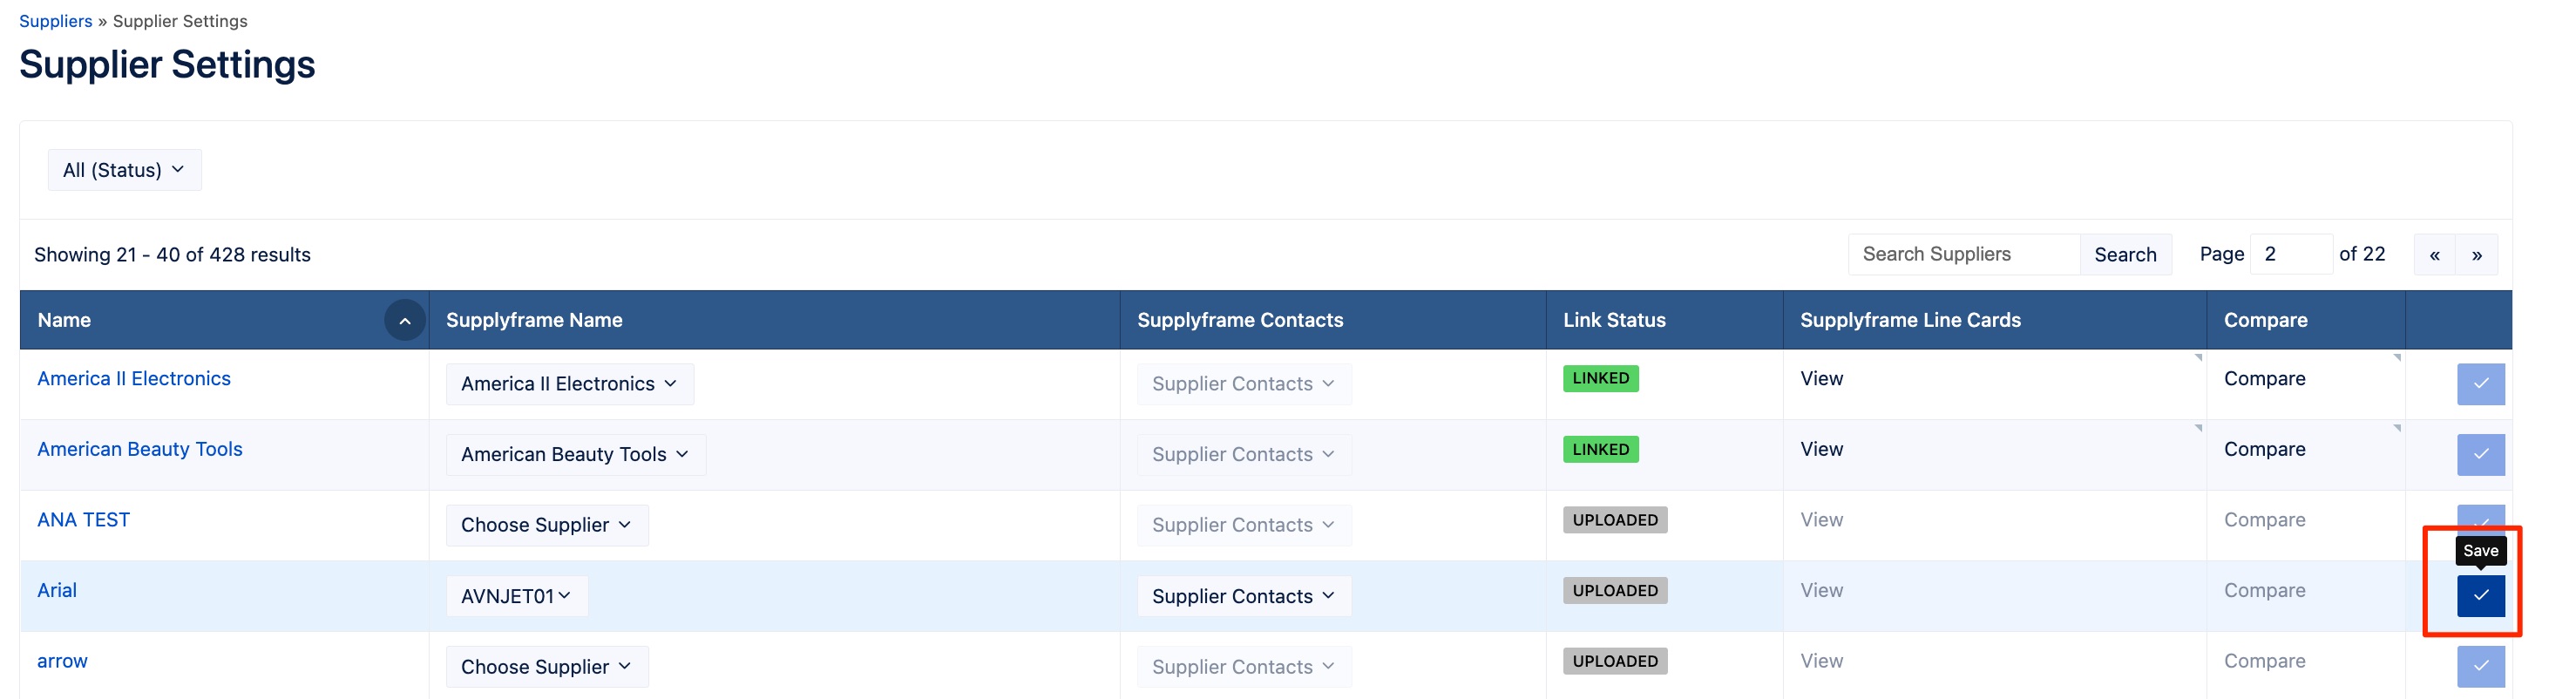Open America II Electronics Supplyframe name dropdown
The width and height of the screenshot is (2576, 699).
click(569, 384)
